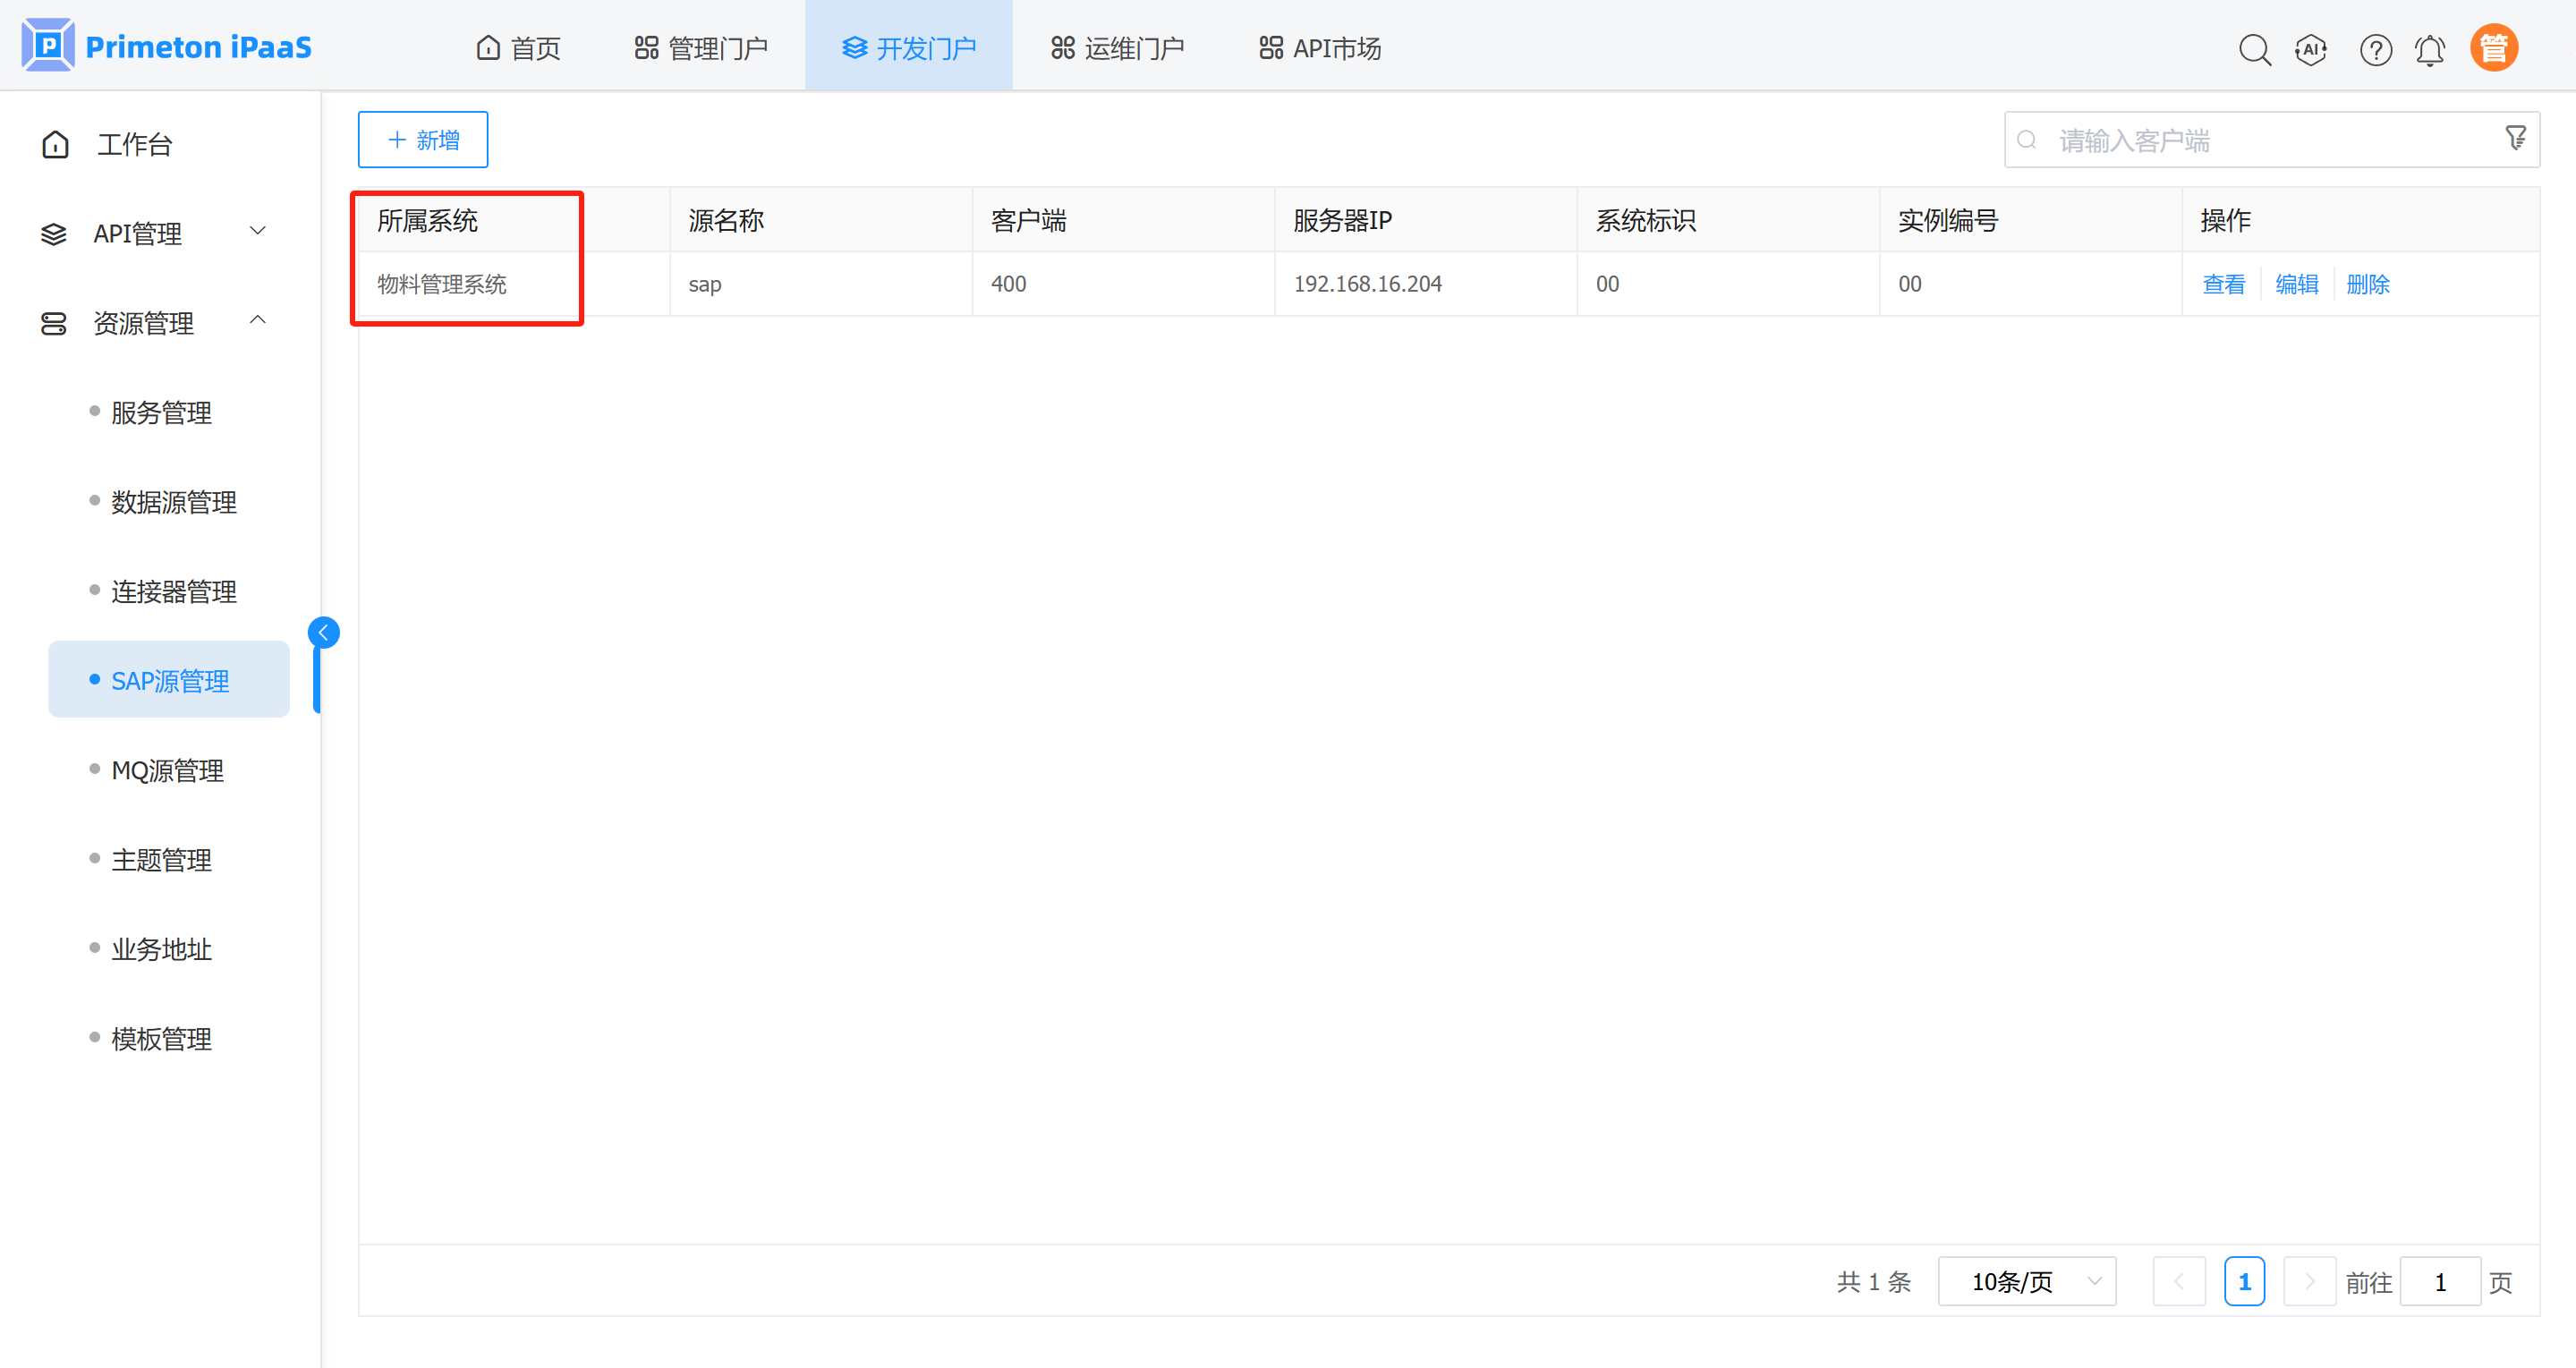Open the 10条/页 page size dropdown
2576x1368 pixels.
pyautogui.click(x=2026, y=1281)
